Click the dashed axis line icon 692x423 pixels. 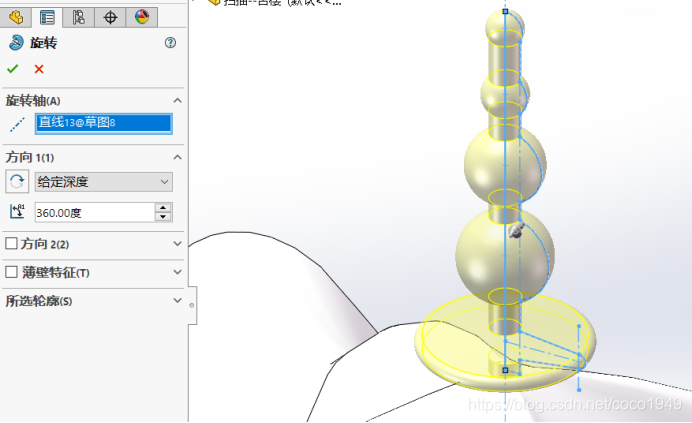pyautogui.click(x=17, y=125)
